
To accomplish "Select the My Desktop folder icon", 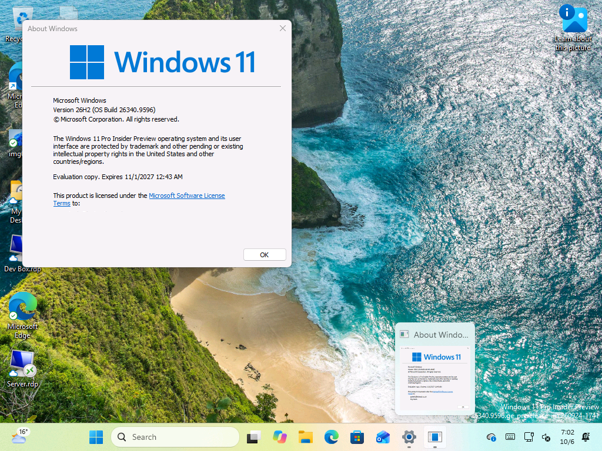I will coord(16,202).
